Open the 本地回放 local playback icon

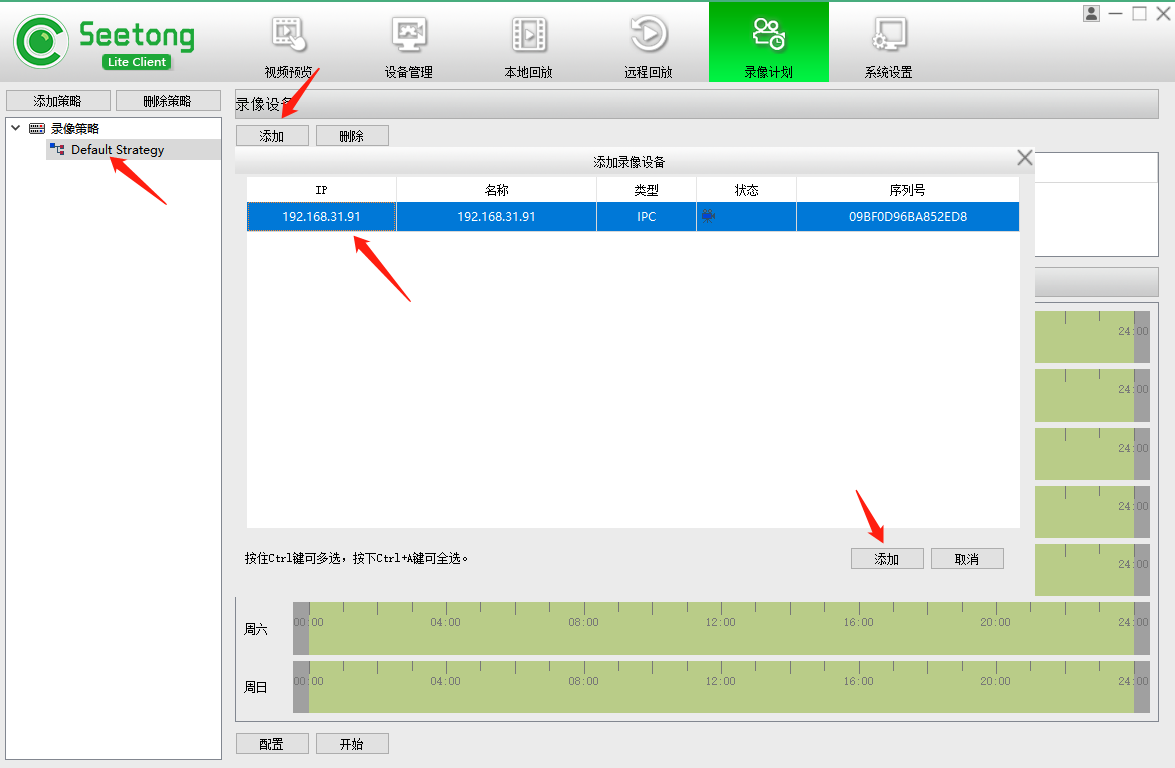point(529,36)
